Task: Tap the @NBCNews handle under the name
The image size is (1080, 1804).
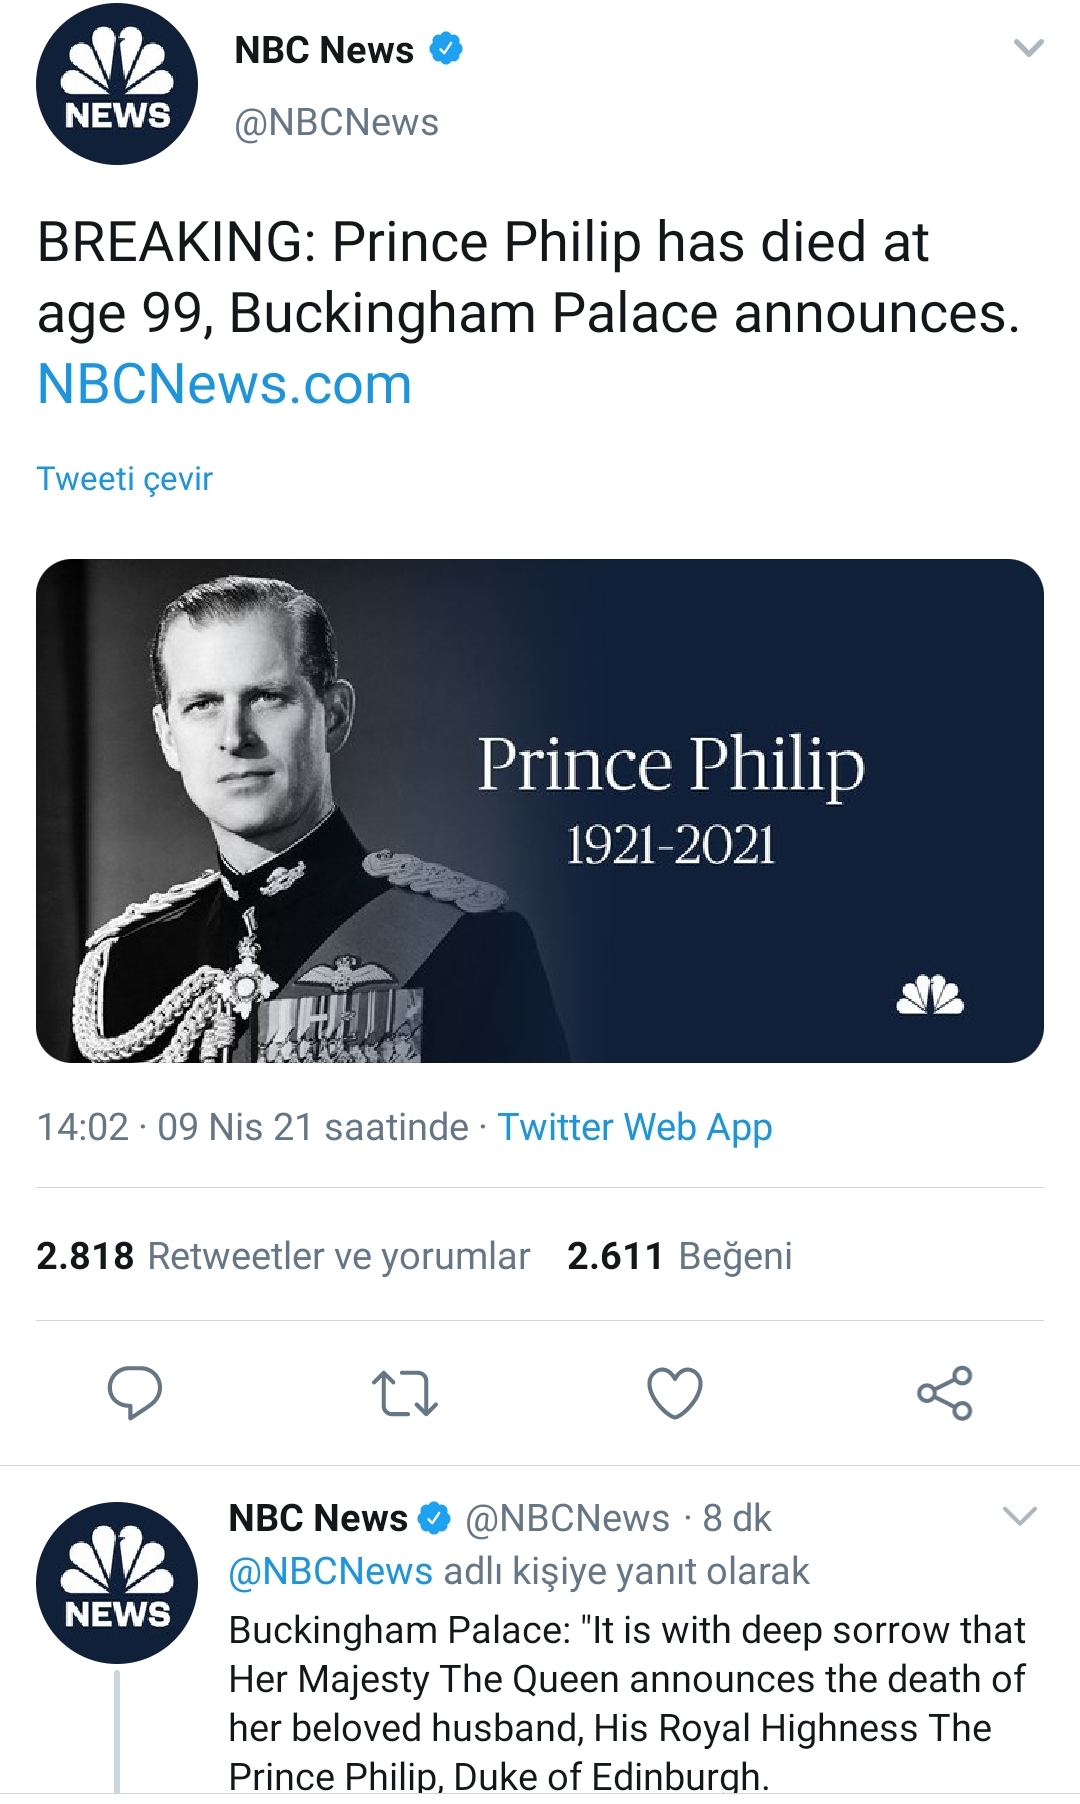Action: tap(336, 122)
